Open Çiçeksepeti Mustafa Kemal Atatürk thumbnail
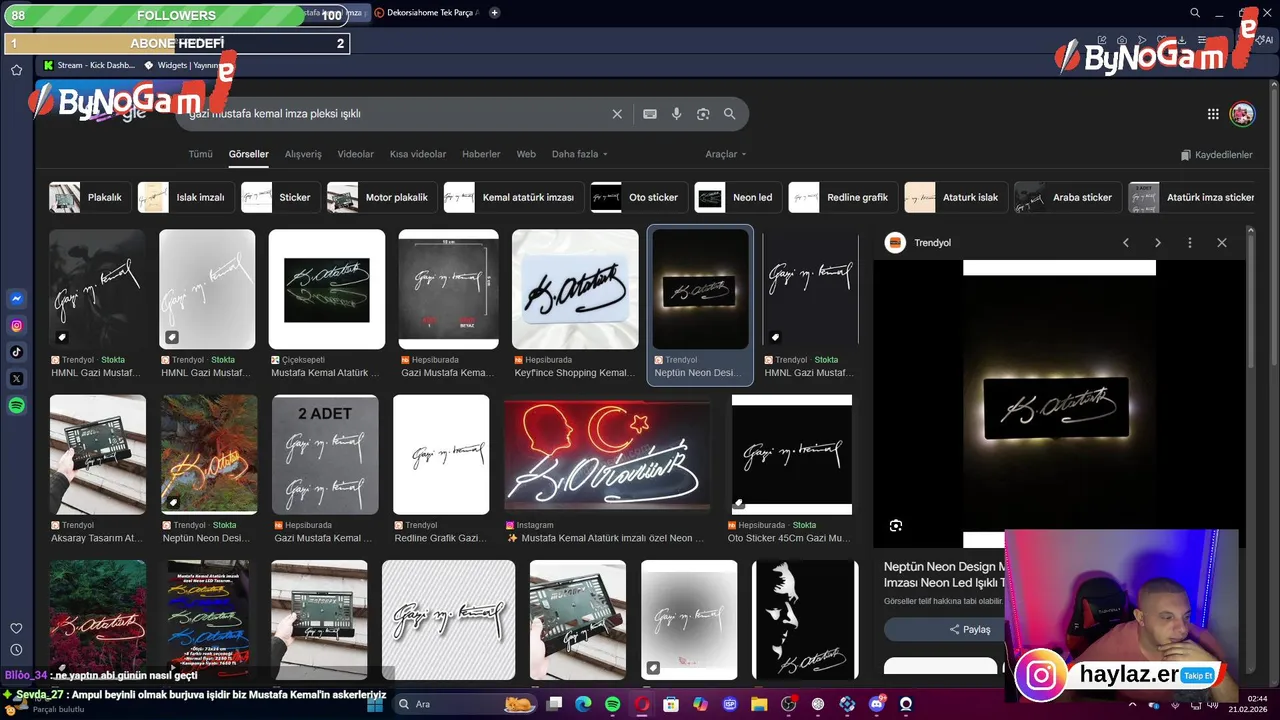1280x720 pixels. point(327,290)
